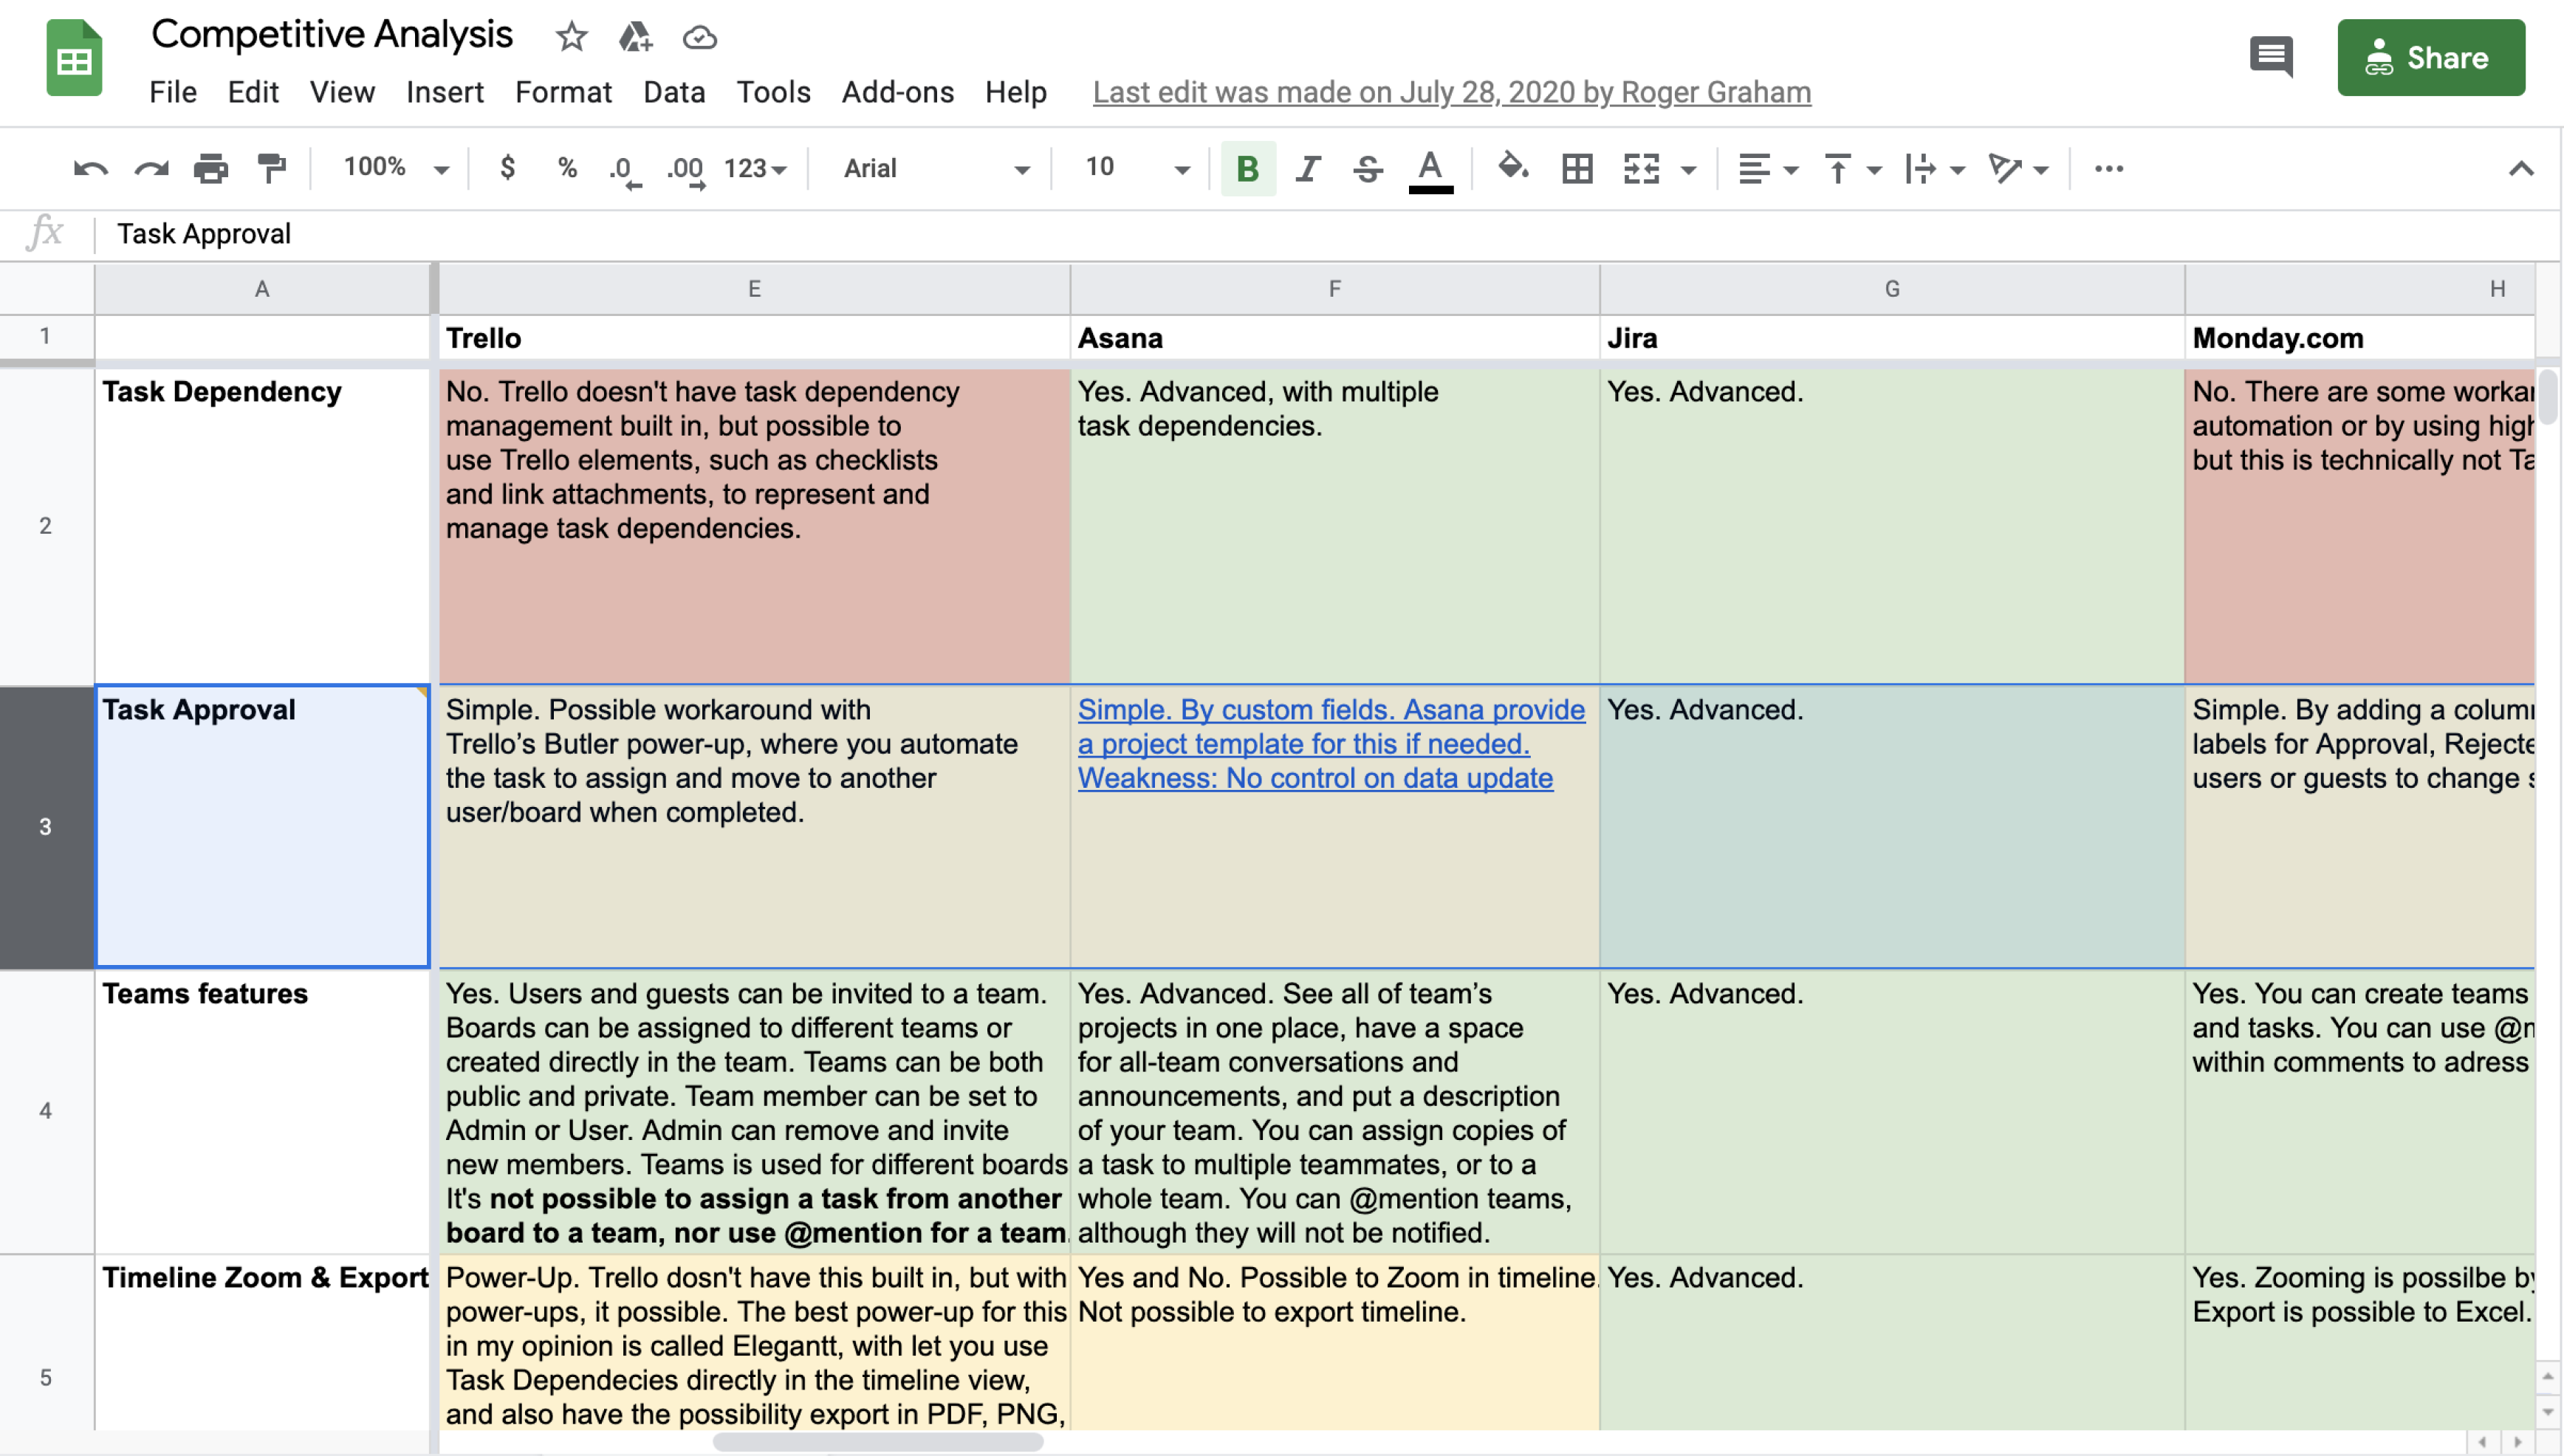The image size is (2564, 1456).
Task: Go to the Sheets home icon
Action: pyautogui.click(x=74, y=58)
